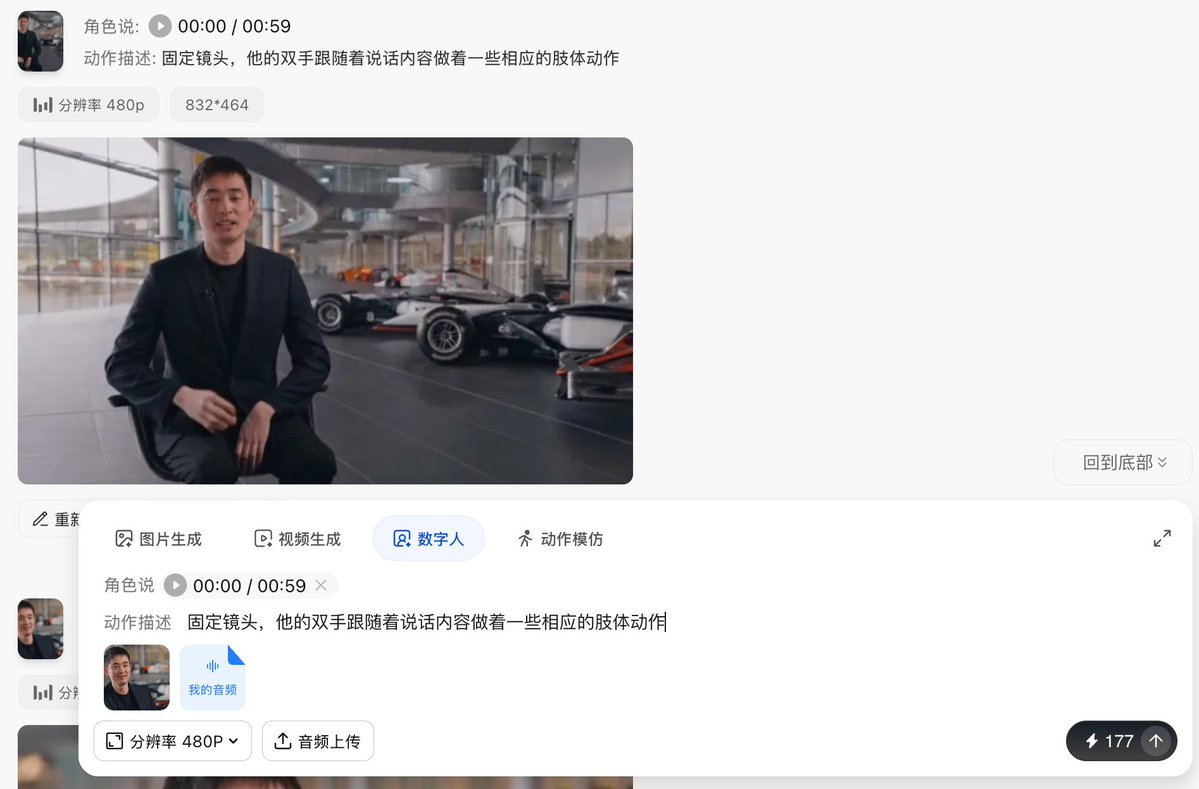Open the 分辨率 480P dropdown
Screen dimensions: 1199x789
click(173, 741)
